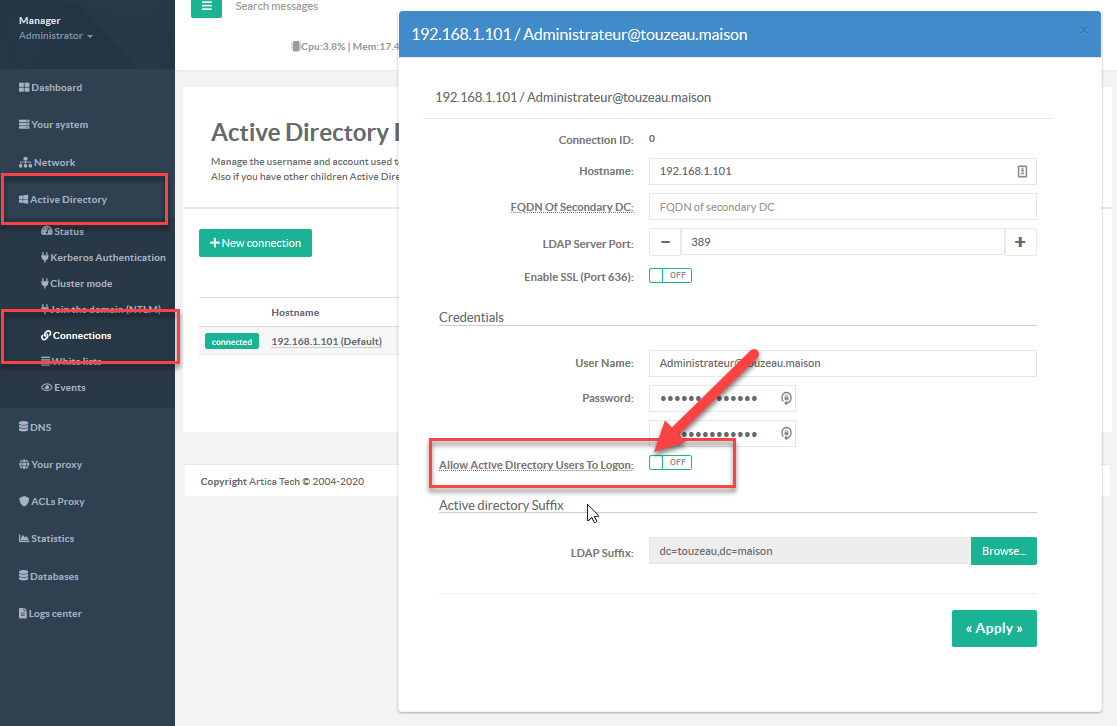Open the Administrator account dropdown

56,36
